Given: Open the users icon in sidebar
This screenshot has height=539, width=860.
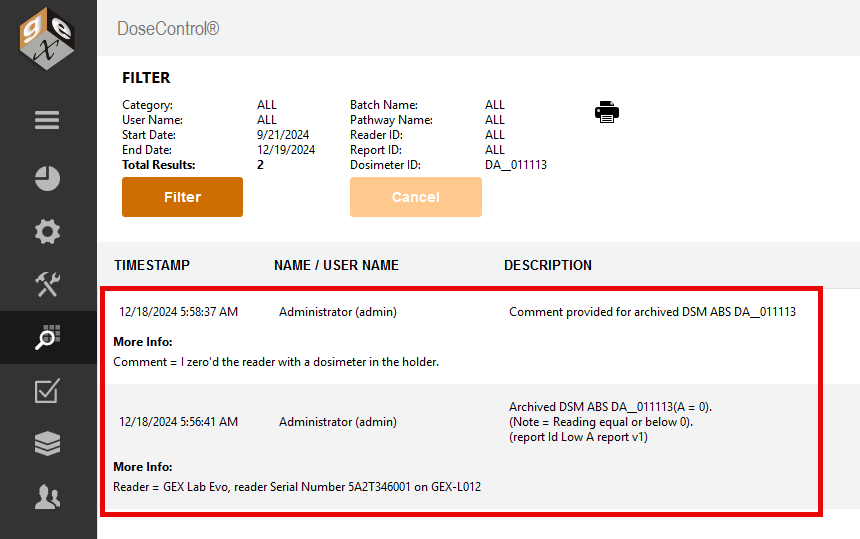Looking at the screenshot, I should [x=47, y=497].
